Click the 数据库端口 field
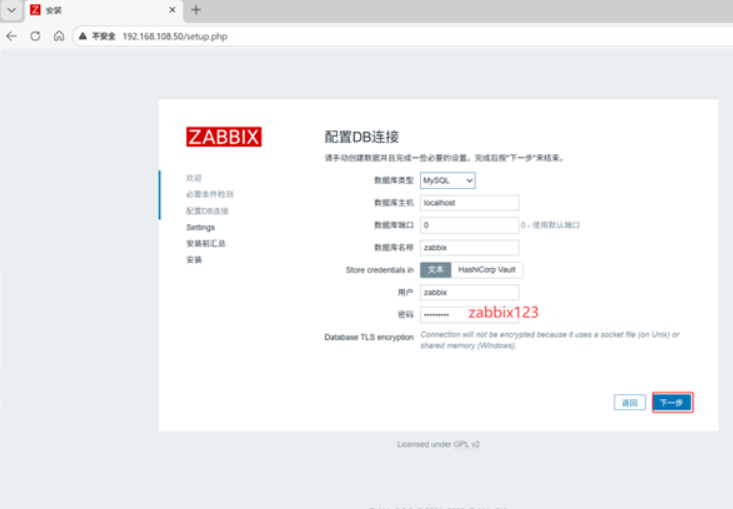 [x=469, y=225]
